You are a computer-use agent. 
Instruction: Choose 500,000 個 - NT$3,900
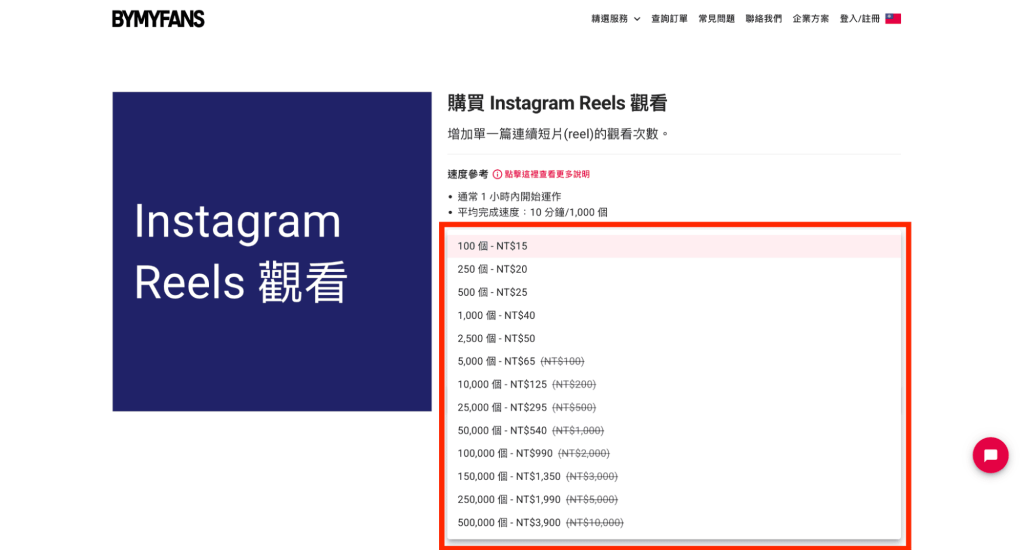(x=673, y=523)
